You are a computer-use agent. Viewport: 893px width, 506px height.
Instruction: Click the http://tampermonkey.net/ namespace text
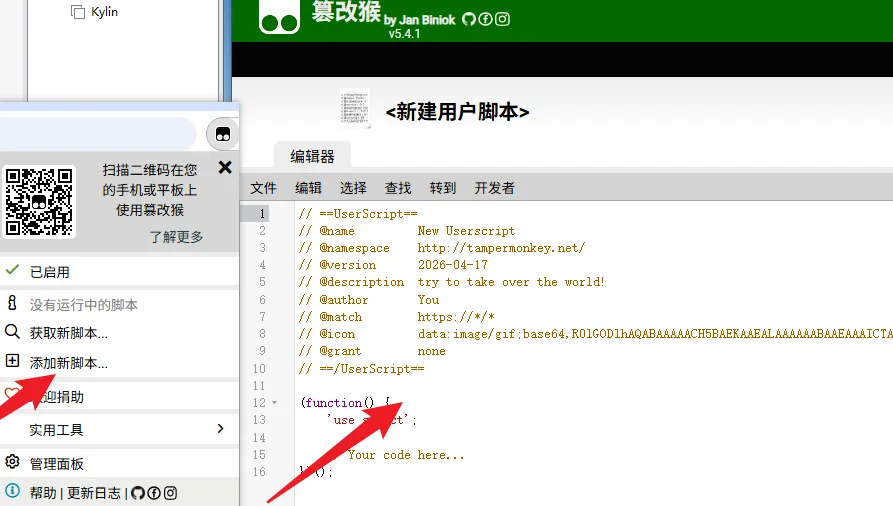tap(501, 248)
